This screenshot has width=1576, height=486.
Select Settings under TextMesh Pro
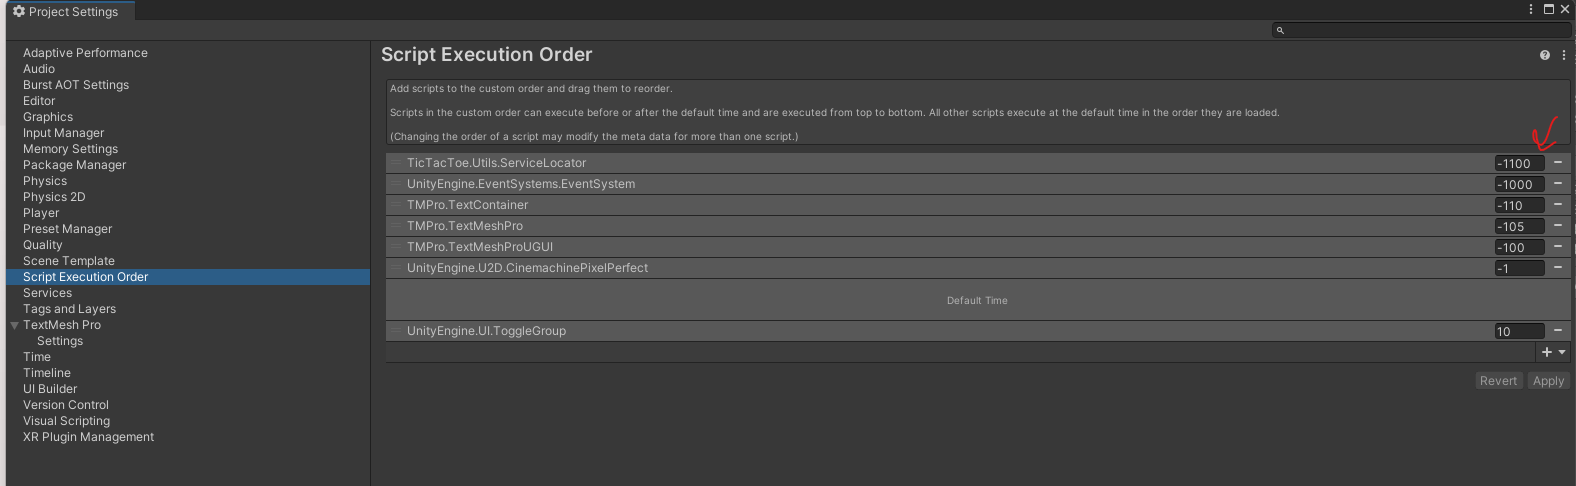tap(60, 341)
